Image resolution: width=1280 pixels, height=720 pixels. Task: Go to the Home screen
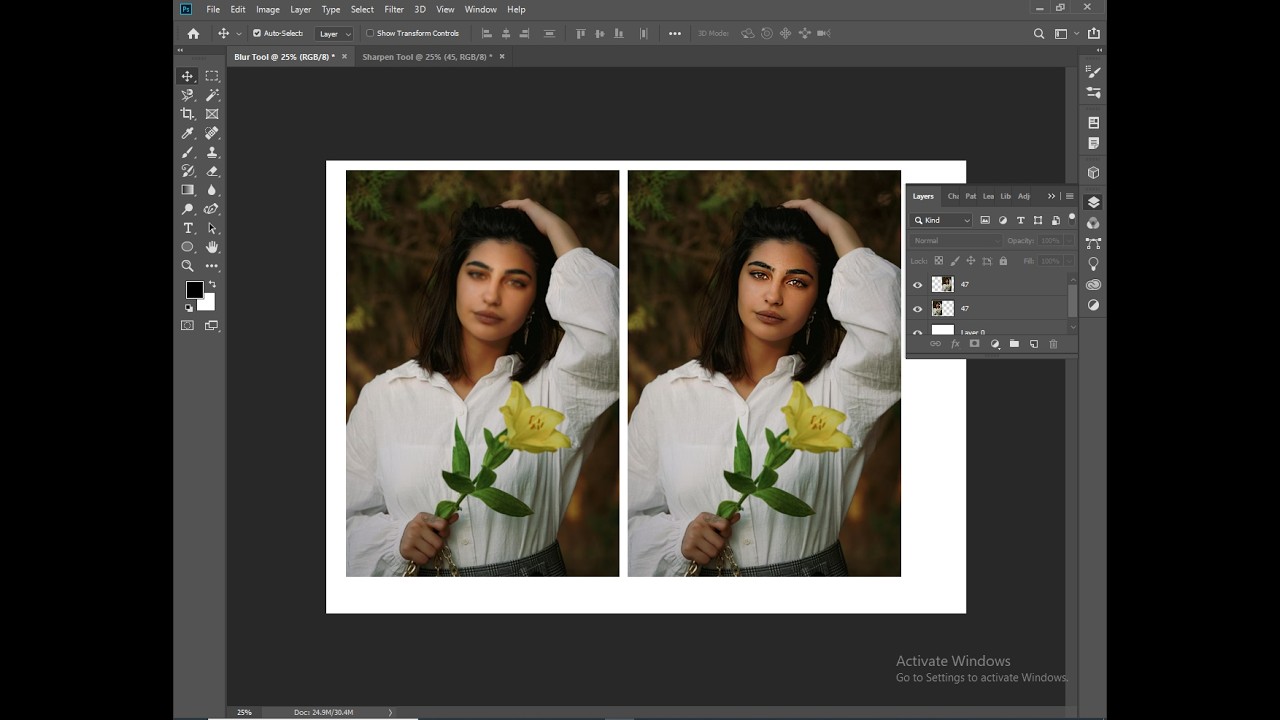tap(193, 33)
